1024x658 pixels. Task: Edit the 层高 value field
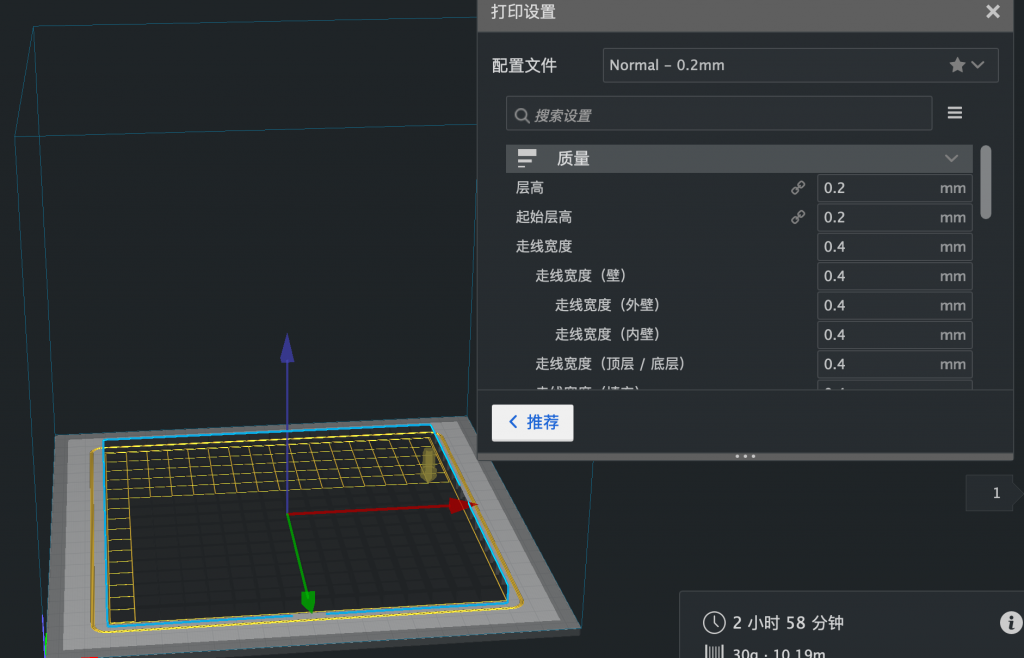click(x=895, y=188)
